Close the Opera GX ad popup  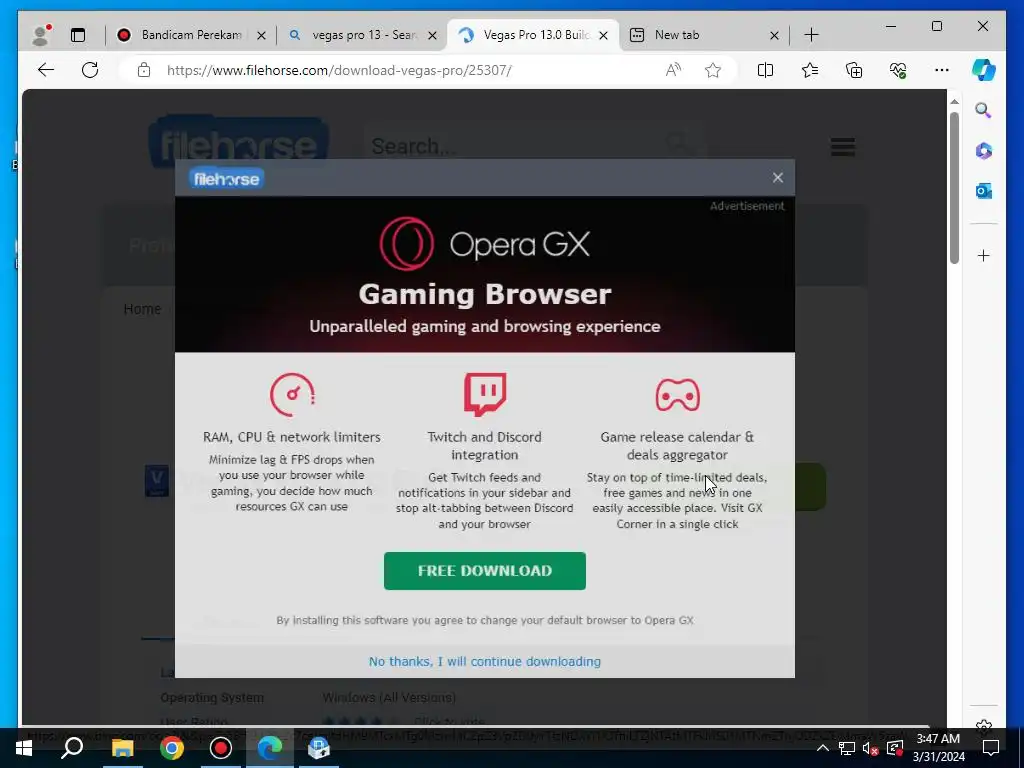(777, 178)
